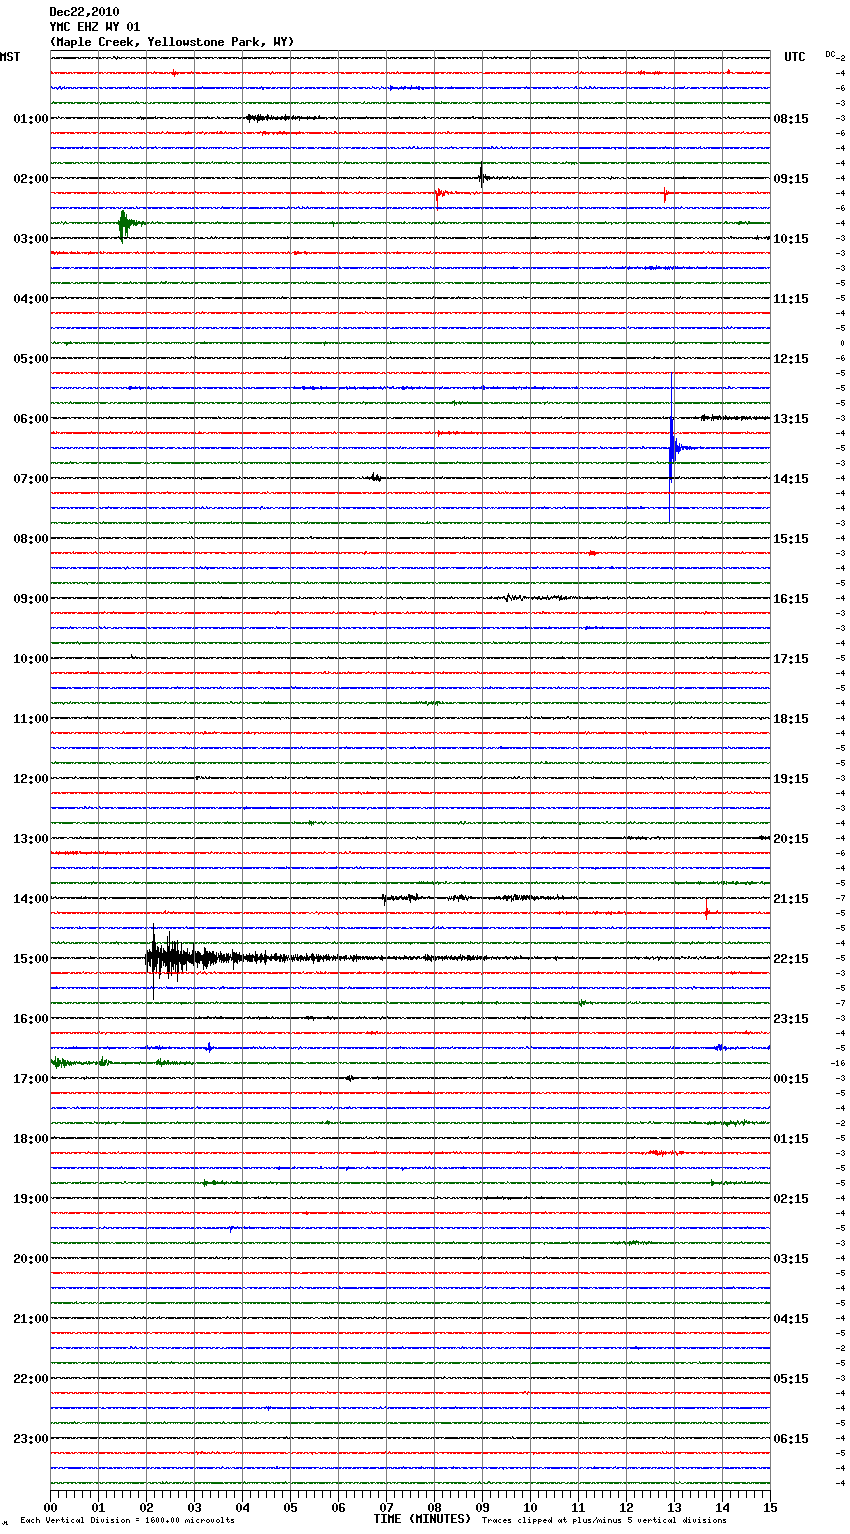The width and height of the screenshot is (850, 1534).
Task: Click the -16 DC offset value
Action: coord(839,1064)
